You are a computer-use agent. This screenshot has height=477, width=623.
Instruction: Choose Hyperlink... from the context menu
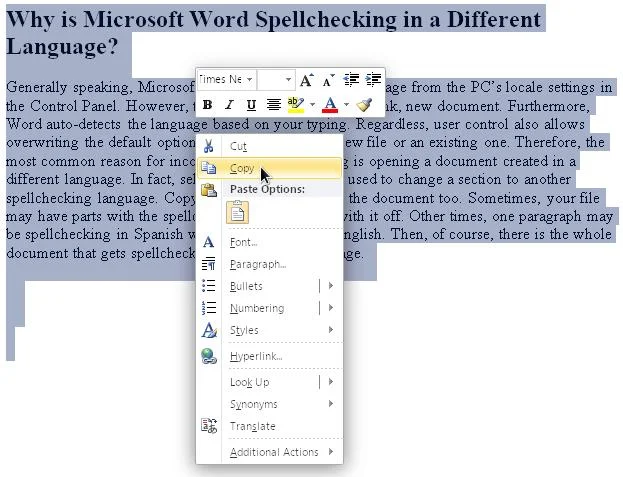point(269,356)
